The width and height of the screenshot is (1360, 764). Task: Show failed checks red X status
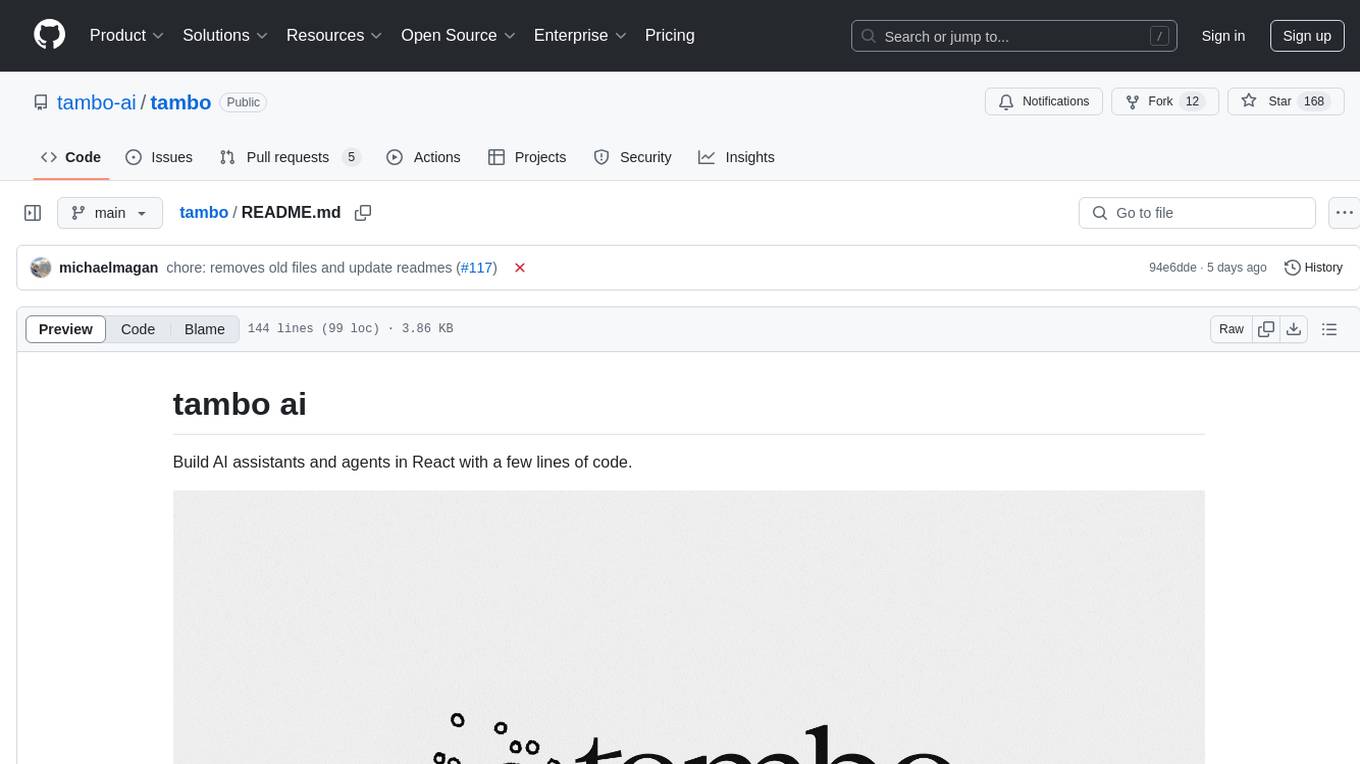[x=520, y=268]
